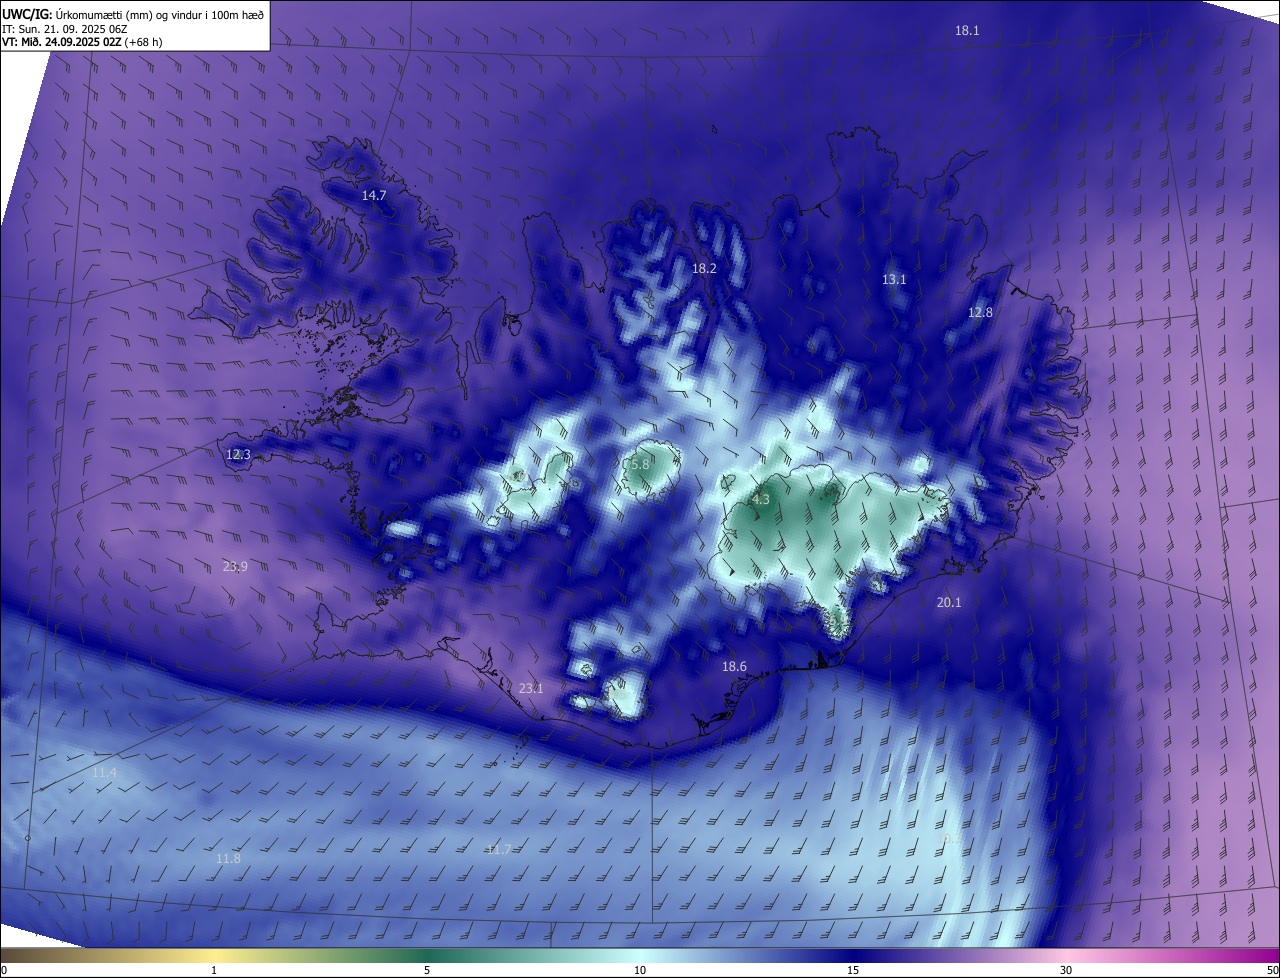This screenshot has width=1280, height=978.
Task: Click the 11.7 value south of Iceland
Action: click(x=498, y=850)
